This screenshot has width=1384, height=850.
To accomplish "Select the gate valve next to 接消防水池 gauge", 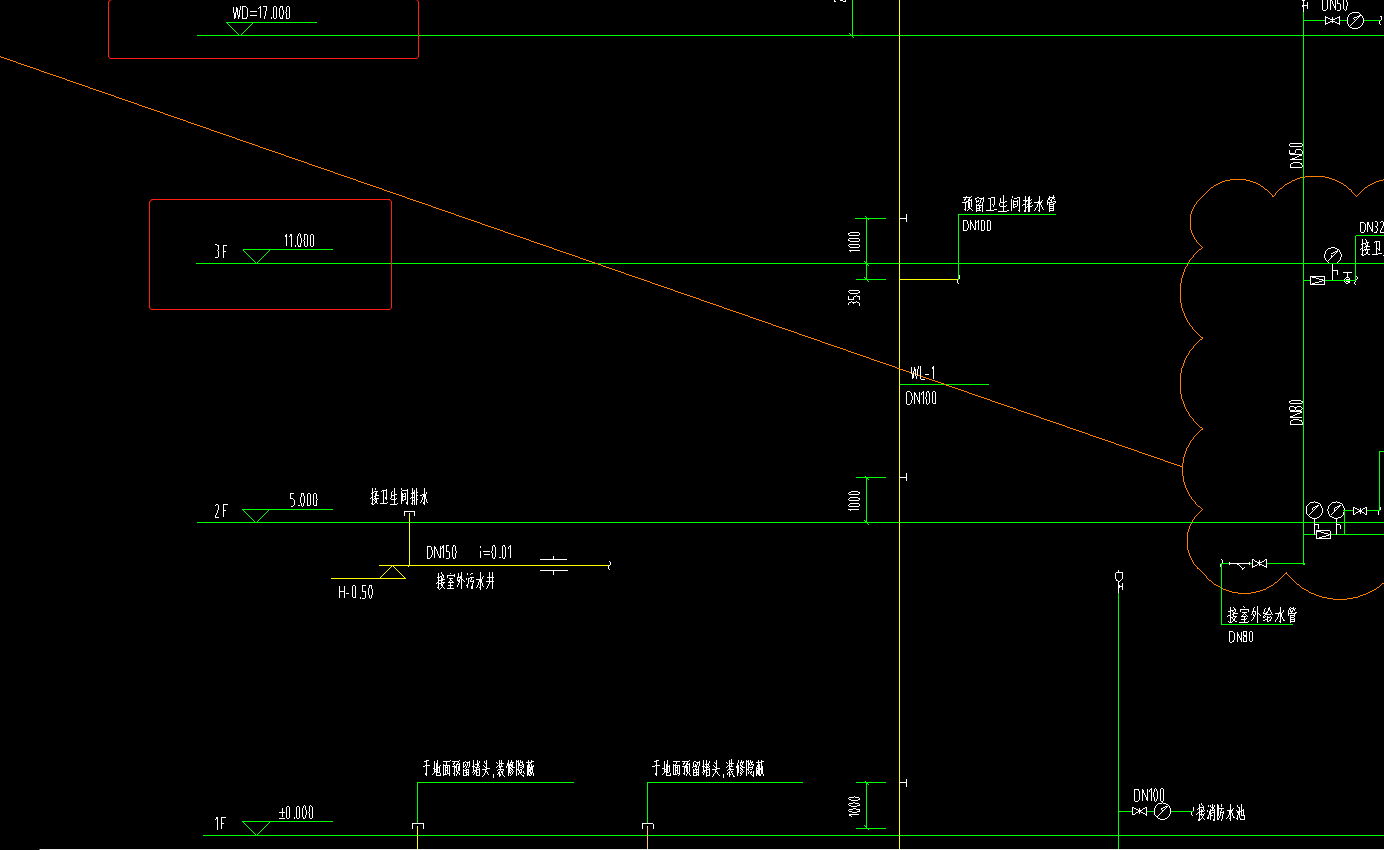I will (1139, 811).
